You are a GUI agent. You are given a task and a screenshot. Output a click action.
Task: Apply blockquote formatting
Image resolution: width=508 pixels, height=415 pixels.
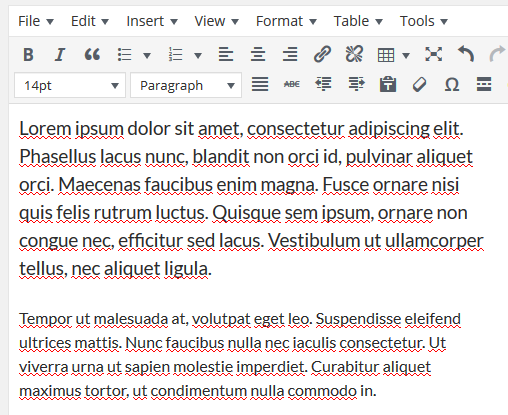click(92, 54)
